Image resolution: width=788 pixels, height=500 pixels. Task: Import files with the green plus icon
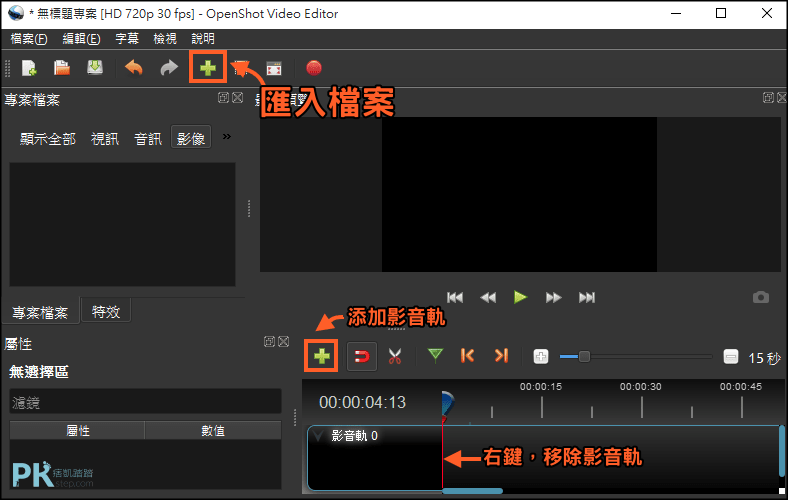pos(208,67)
